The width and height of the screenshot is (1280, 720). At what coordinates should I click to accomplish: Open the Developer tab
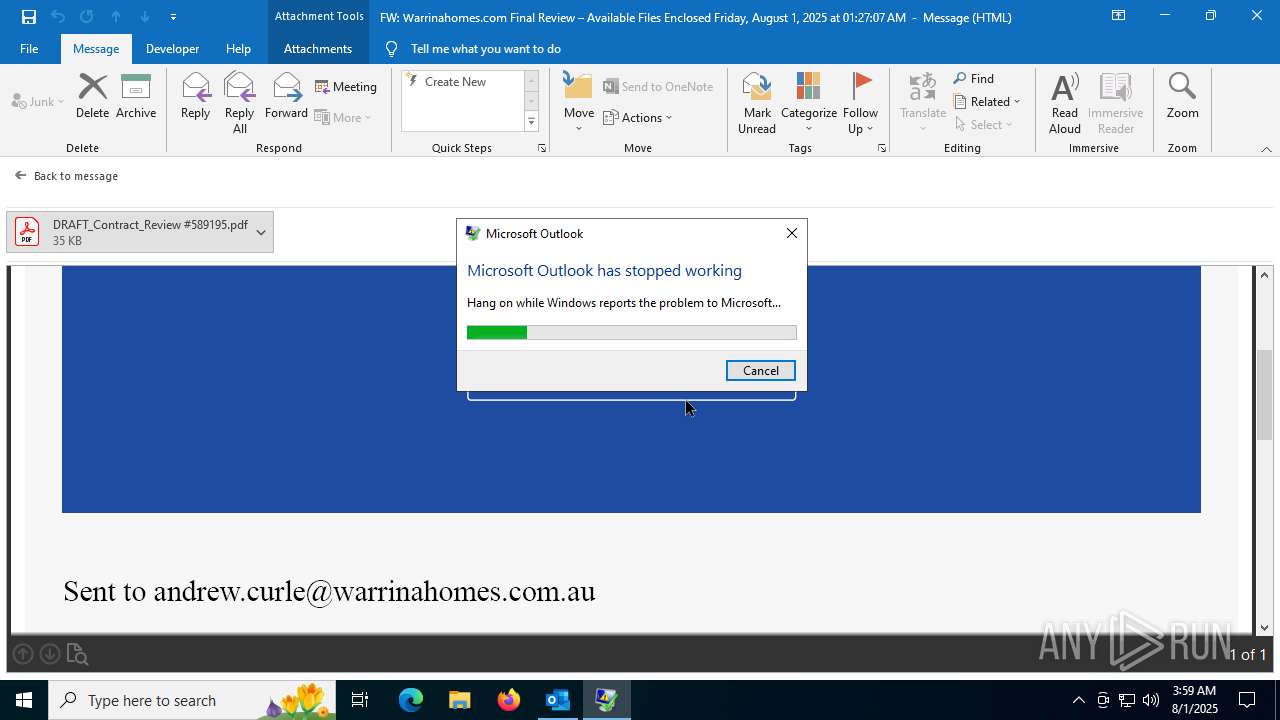coord(172,48)
